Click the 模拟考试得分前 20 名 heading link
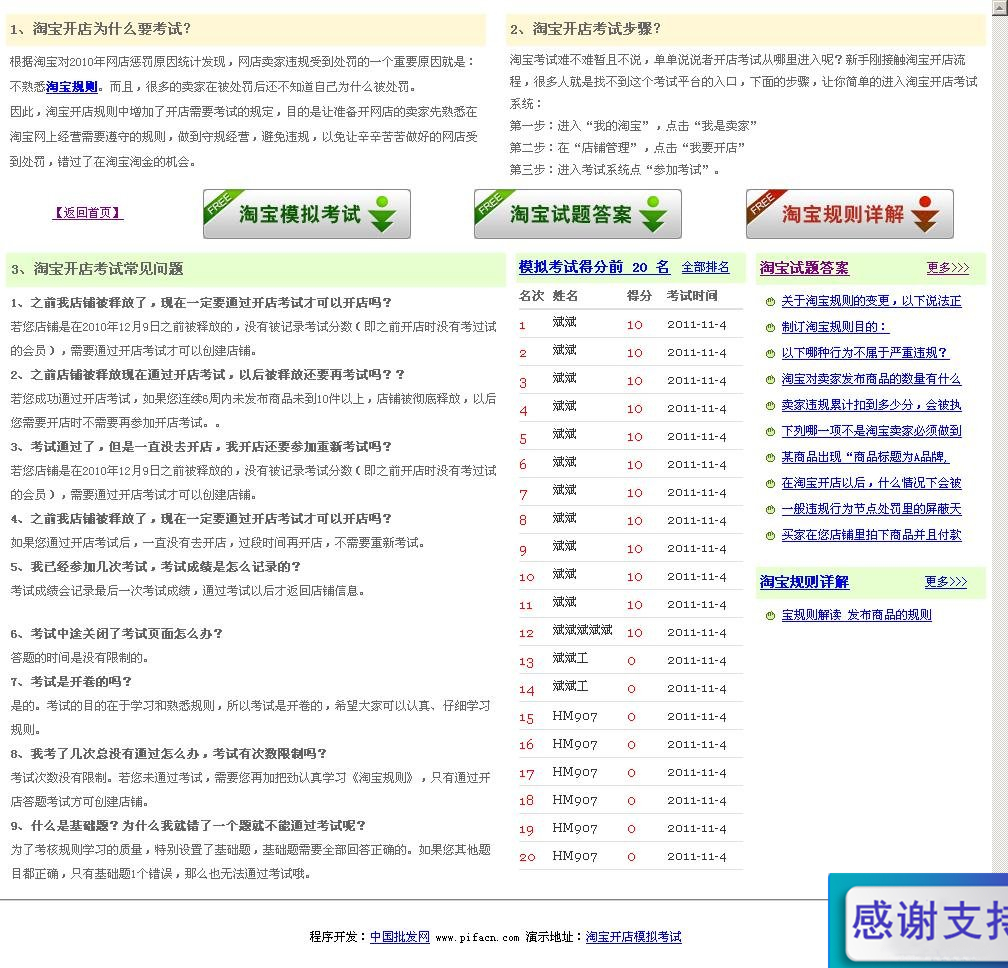Image resolution: width=1008 pixels, height=968 pixels. (x=594, y=267)
